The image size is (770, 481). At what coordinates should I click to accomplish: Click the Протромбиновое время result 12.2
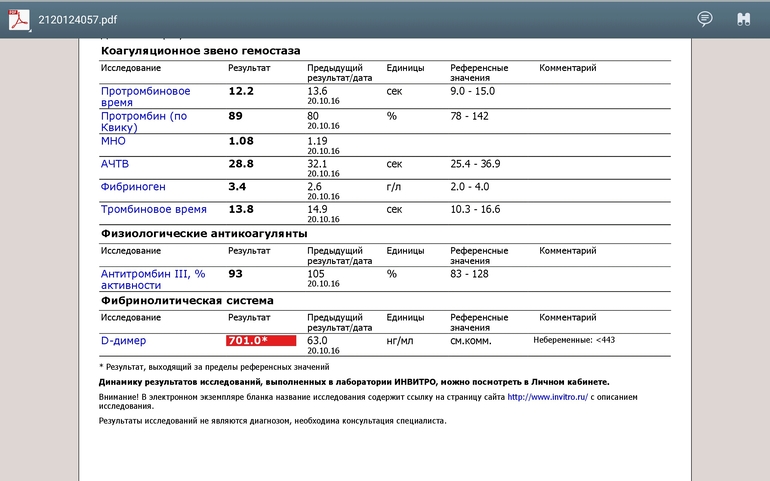[241, 91]
